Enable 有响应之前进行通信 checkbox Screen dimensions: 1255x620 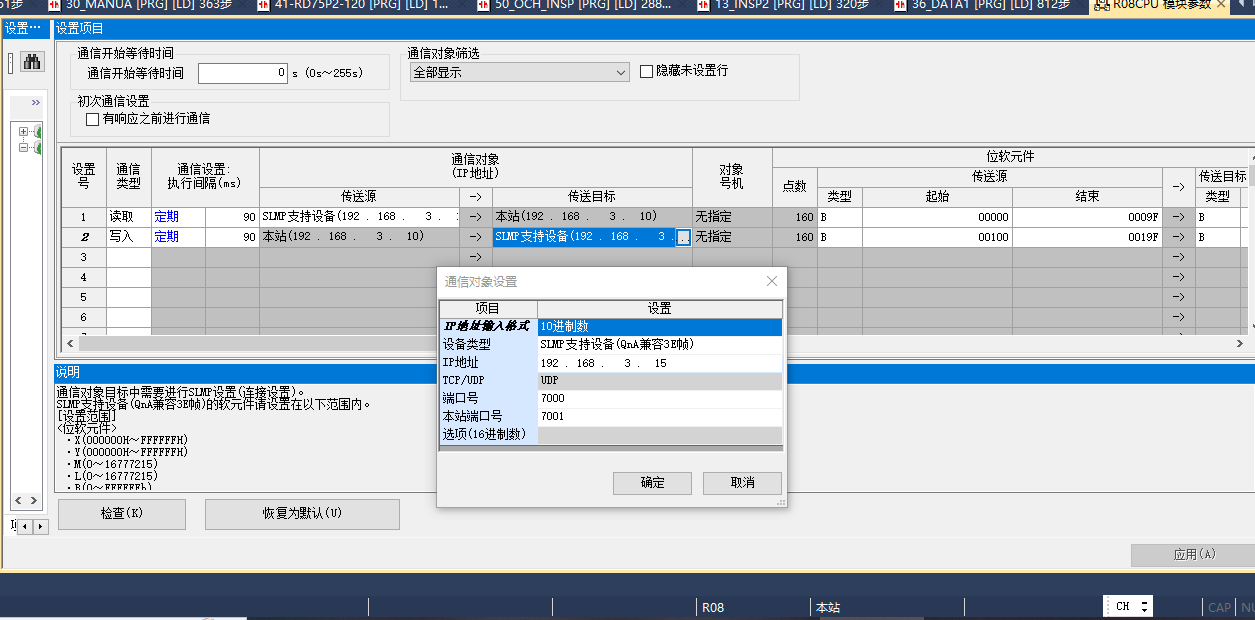(93, 119)
